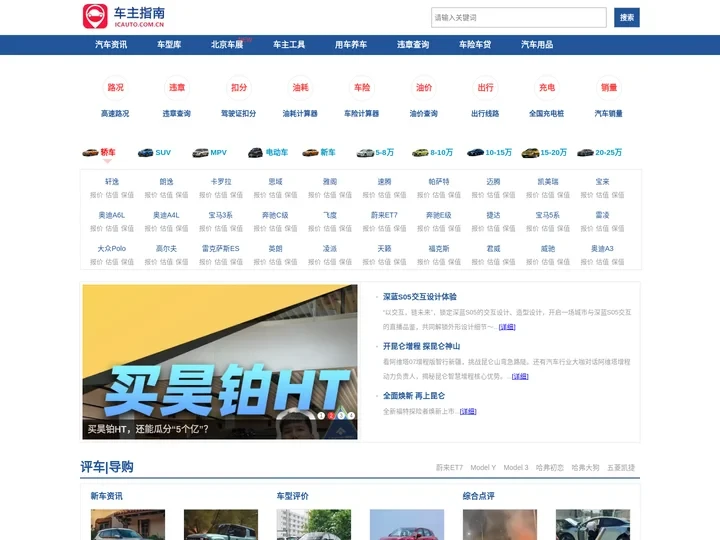Screen dimensions: 720x540
Task: Go to carousel slide 1 indicator
Action: (321, 416)
